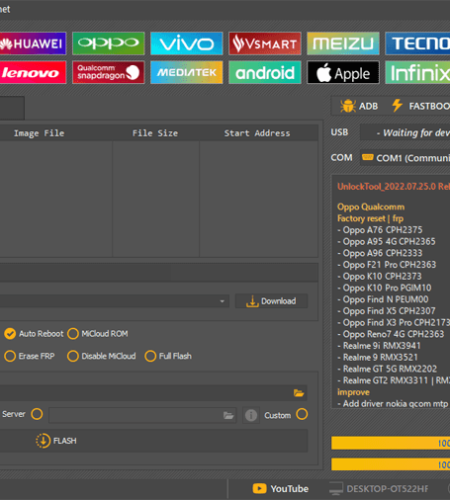Screen dimensions: 450x500
Task: Click the Oppo Qualcomm log heading
Action: 371,207
